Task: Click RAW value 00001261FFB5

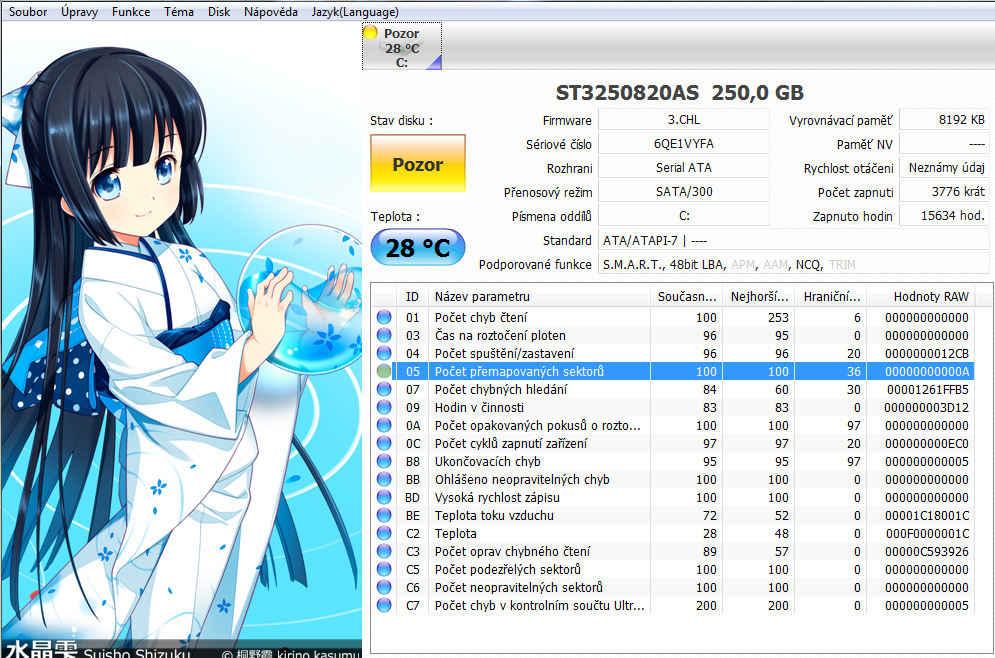Action: 928,389
